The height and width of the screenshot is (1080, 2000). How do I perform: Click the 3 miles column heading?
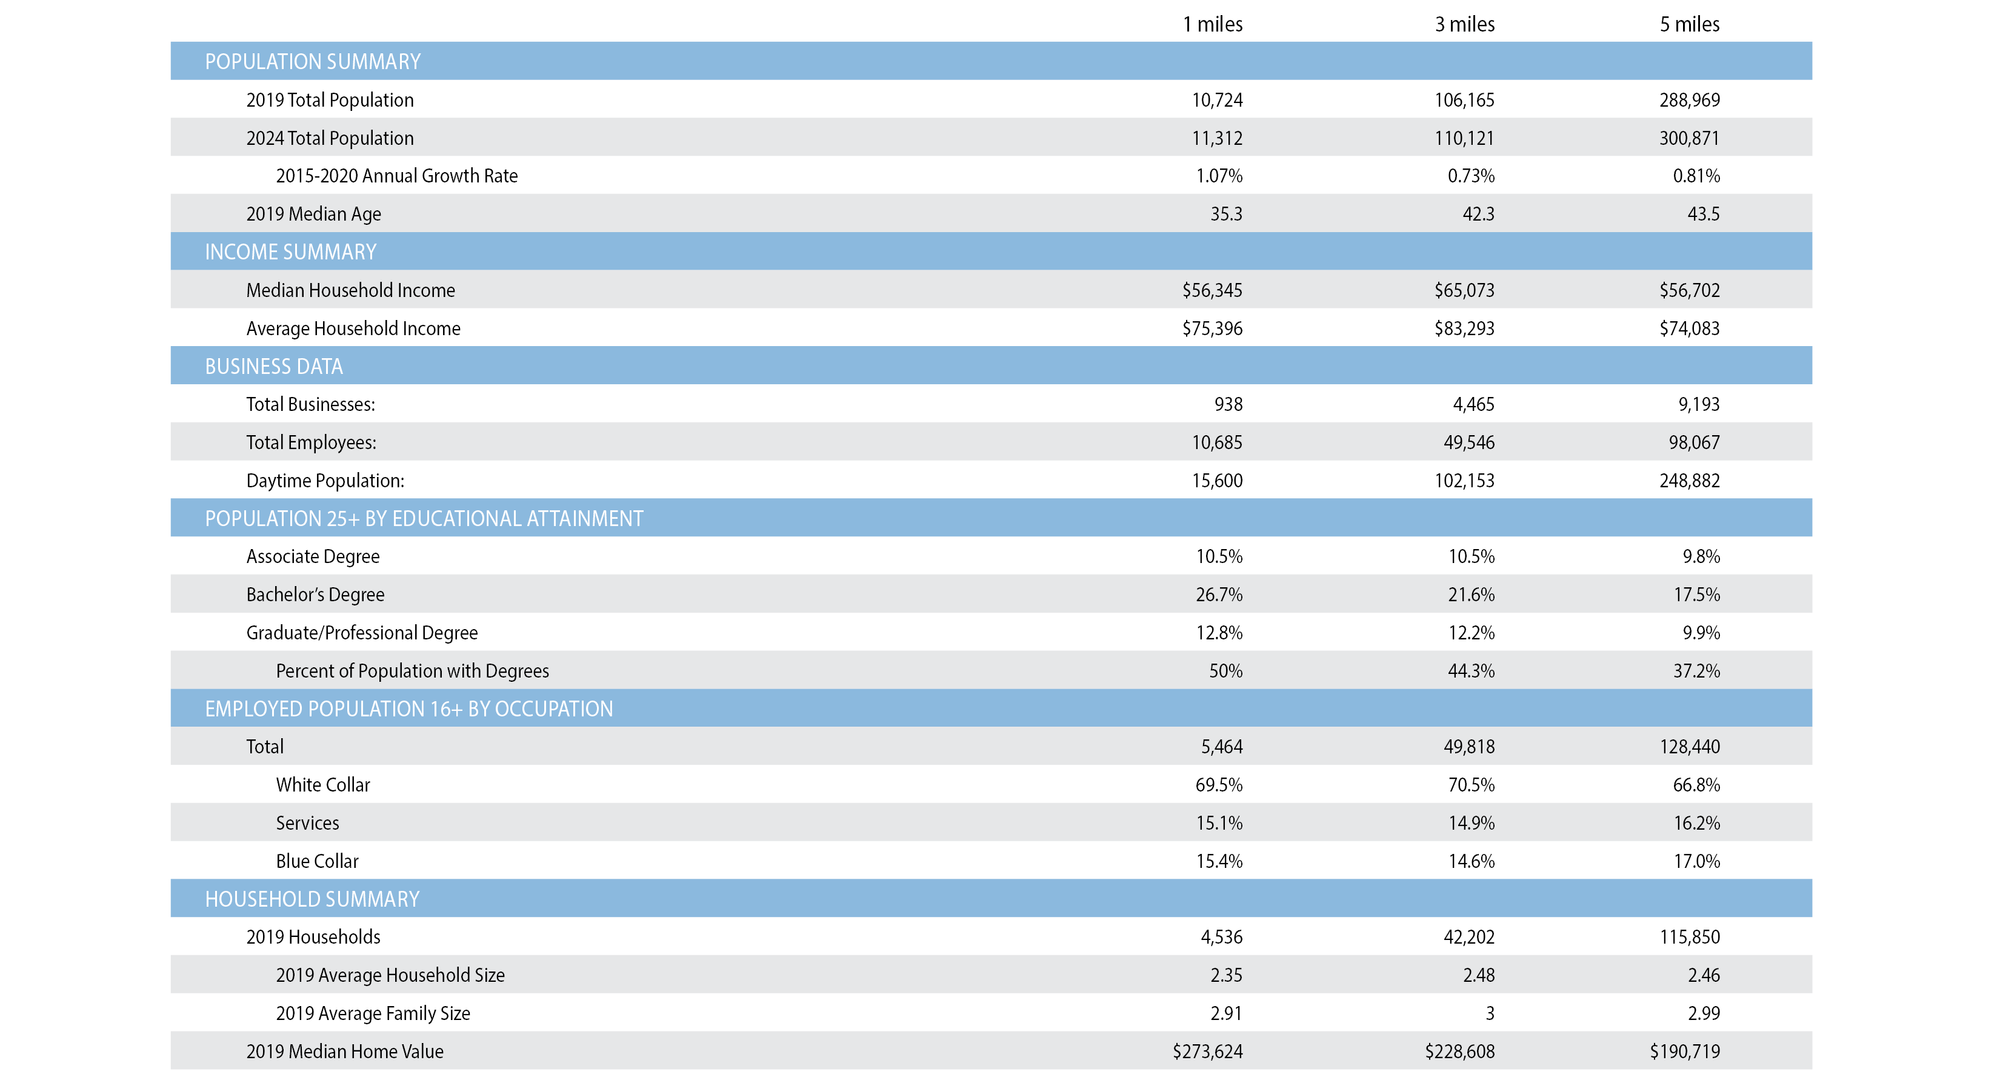[1464, 24]
